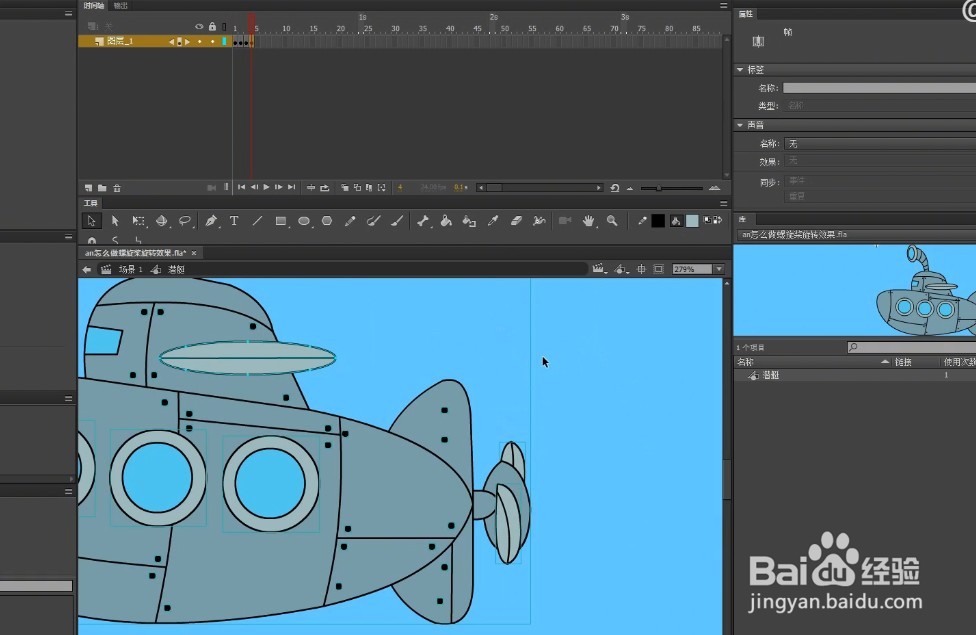This screenshot has height=635, width=976.
Task: Select the Width tool
Action: 539,220
